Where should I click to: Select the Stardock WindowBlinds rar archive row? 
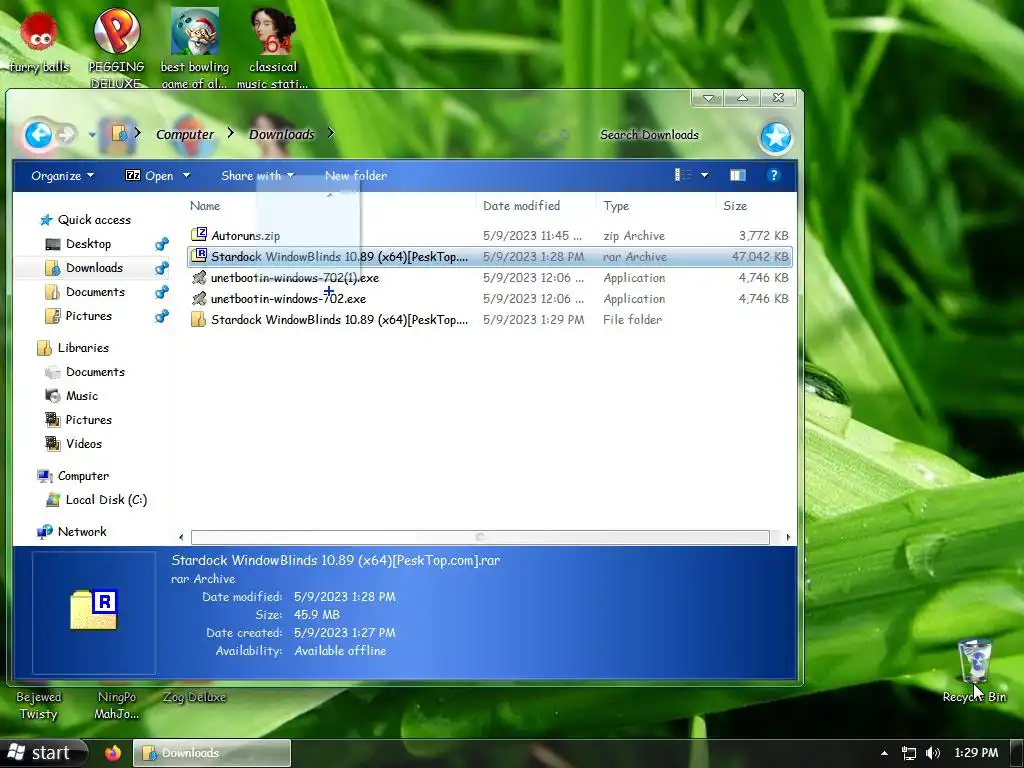point(490,257)
